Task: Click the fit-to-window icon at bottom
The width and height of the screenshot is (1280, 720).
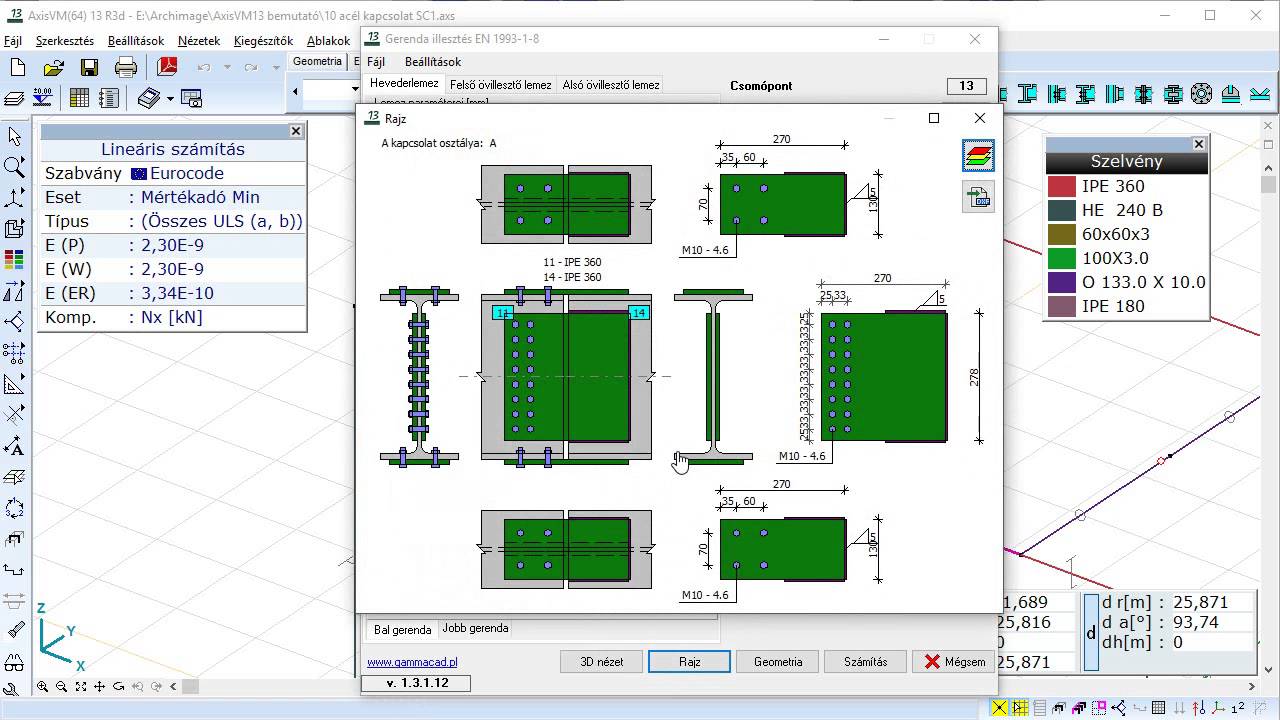Action: (81, 687)
